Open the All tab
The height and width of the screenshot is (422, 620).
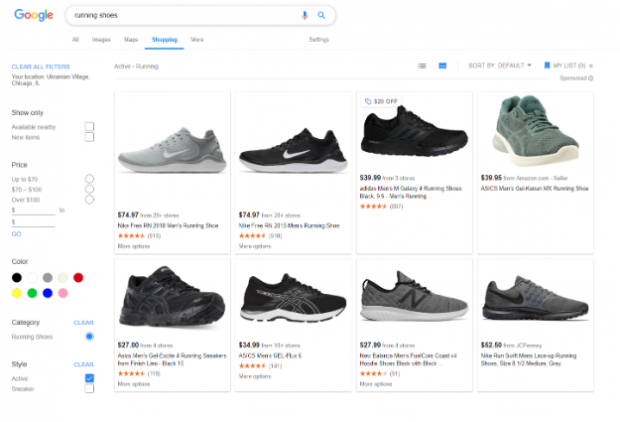coord(76,40)
